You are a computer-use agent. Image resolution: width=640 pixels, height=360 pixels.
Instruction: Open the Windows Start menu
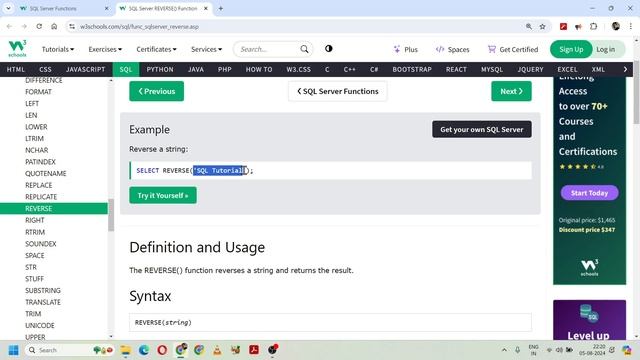(x=13, y=350)
